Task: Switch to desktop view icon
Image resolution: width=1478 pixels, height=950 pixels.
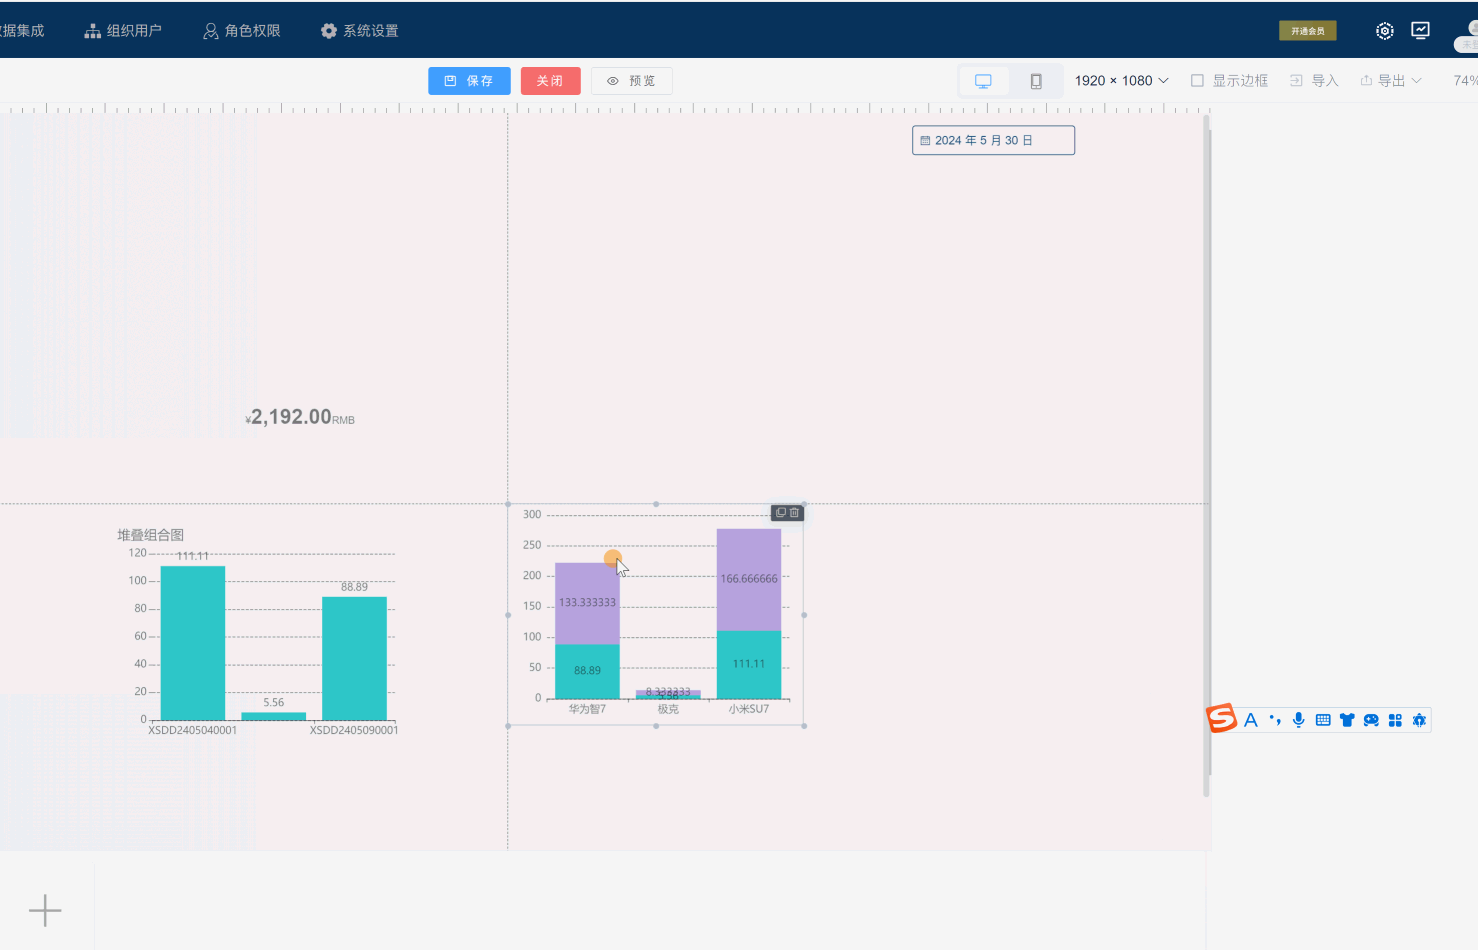Action: click(983, 81)
